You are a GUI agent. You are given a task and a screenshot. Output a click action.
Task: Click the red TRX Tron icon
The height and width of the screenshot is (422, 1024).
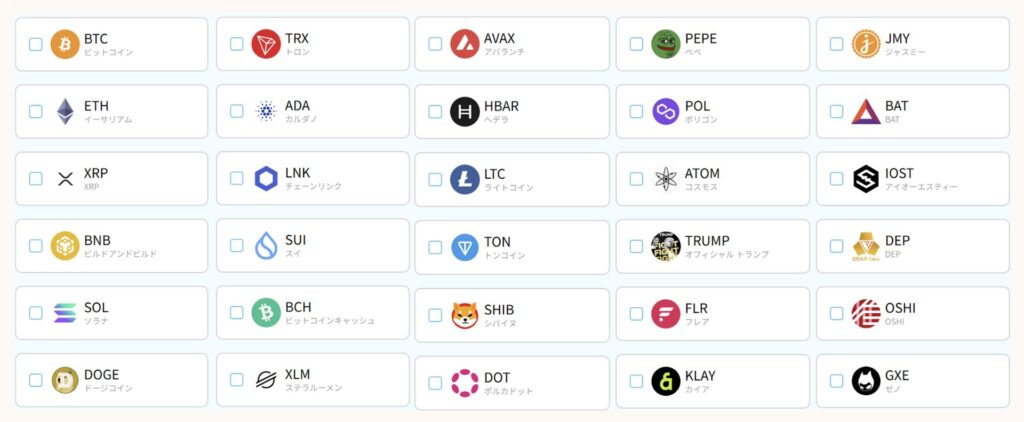(x=266, y=44)
